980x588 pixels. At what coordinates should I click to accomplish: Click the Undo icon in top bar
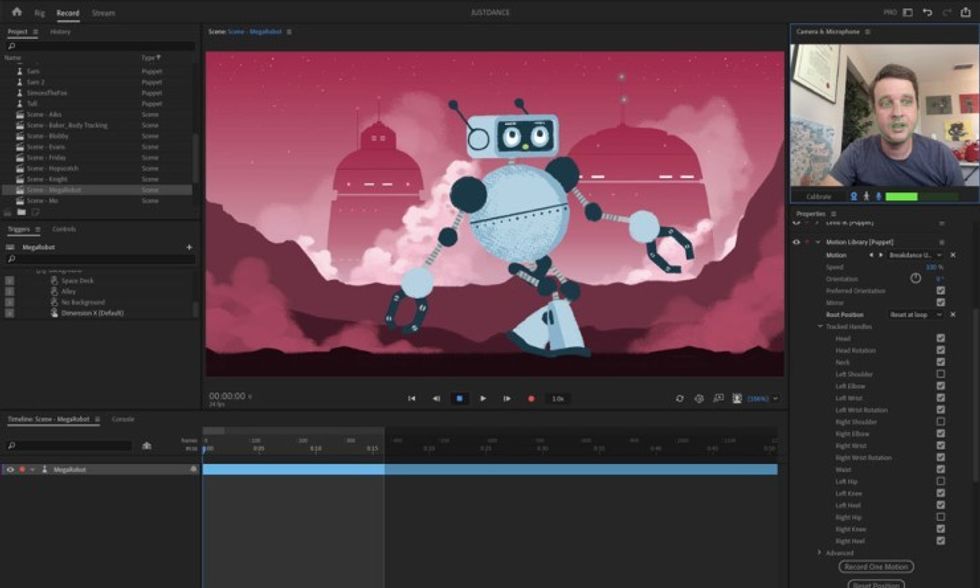pos(928,12)
